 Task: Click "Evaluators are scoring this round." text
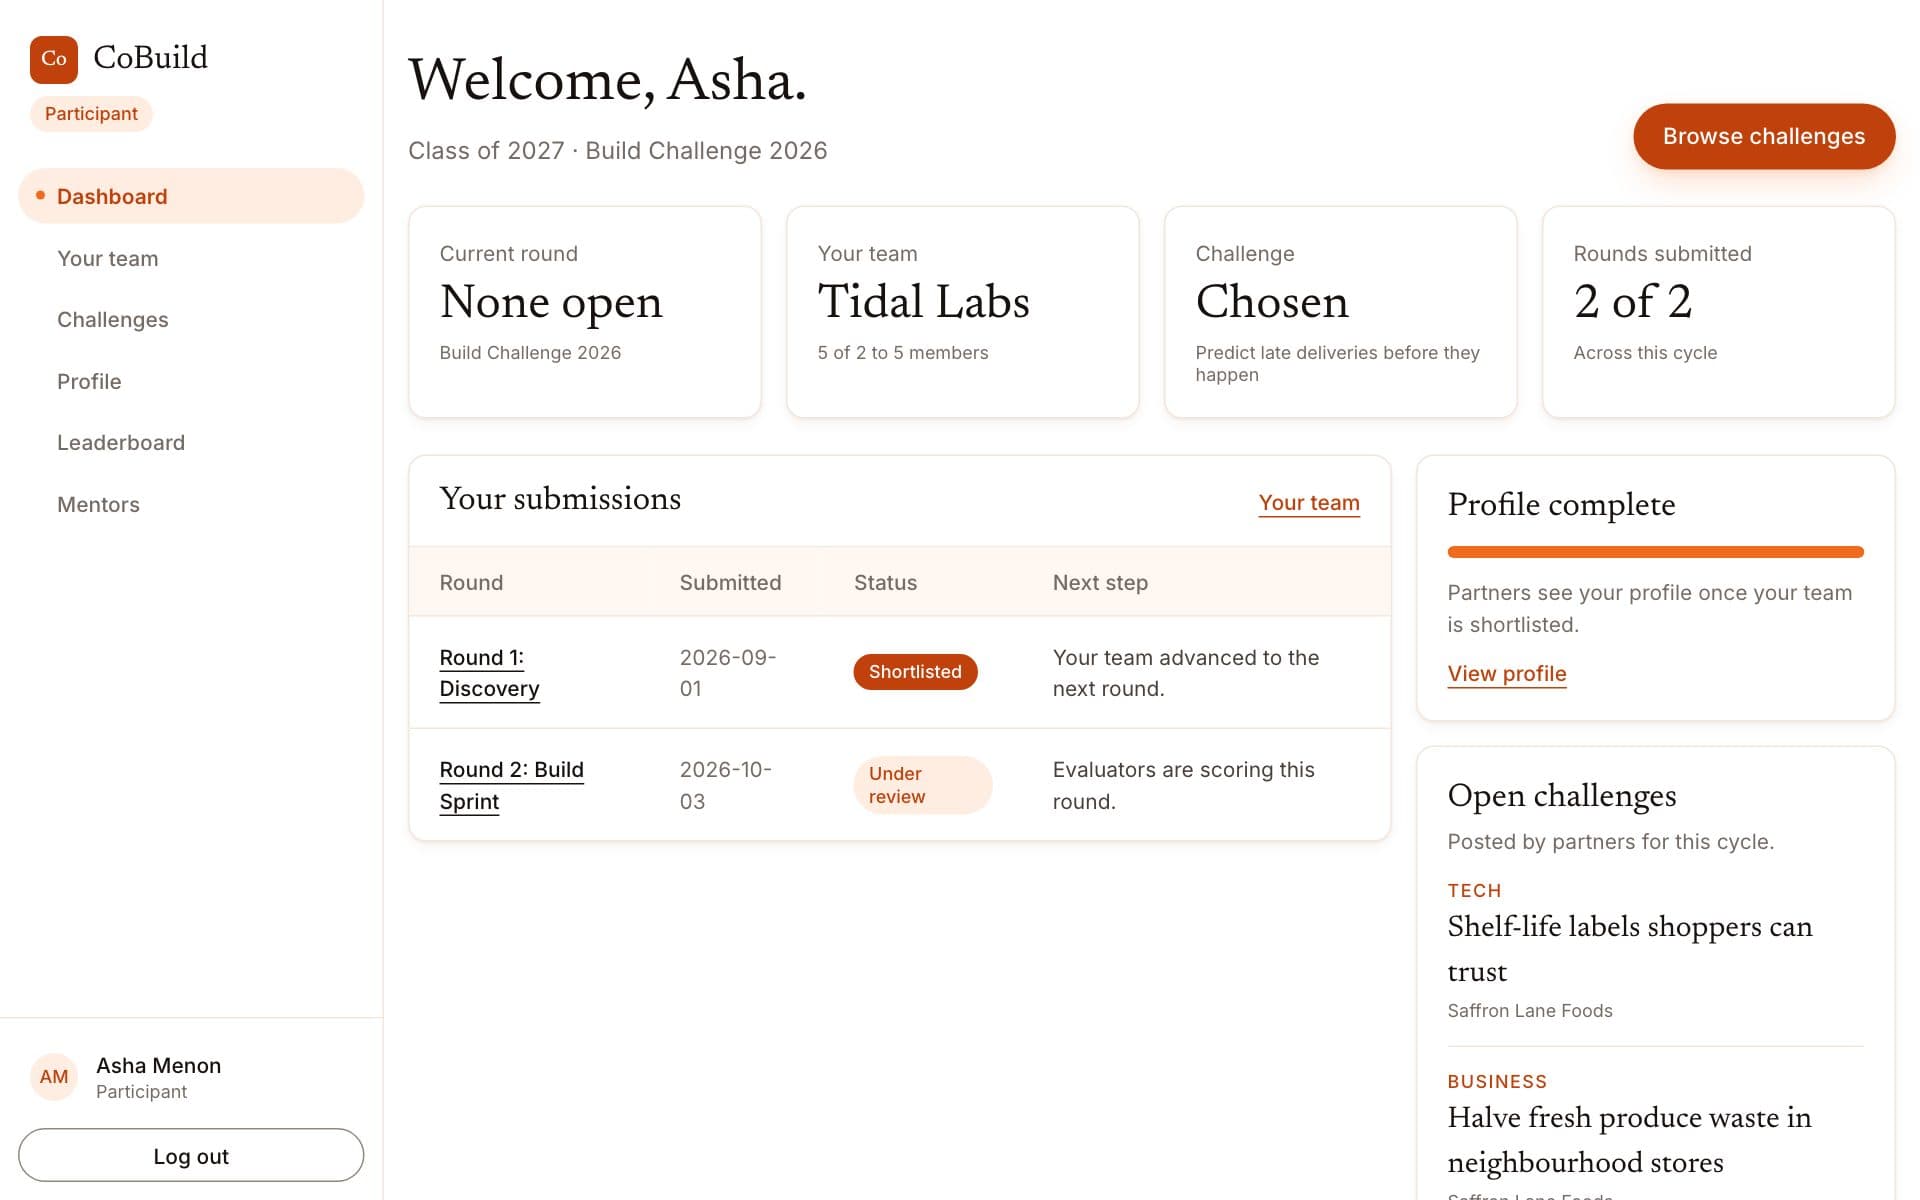(1183, 785)
